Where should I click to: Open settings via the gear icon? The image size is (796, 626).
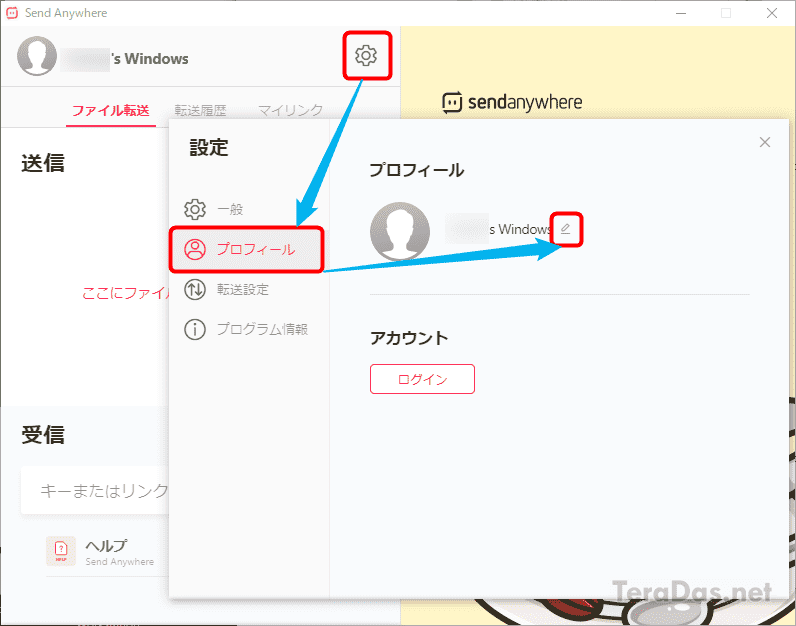tap(366, 55)
